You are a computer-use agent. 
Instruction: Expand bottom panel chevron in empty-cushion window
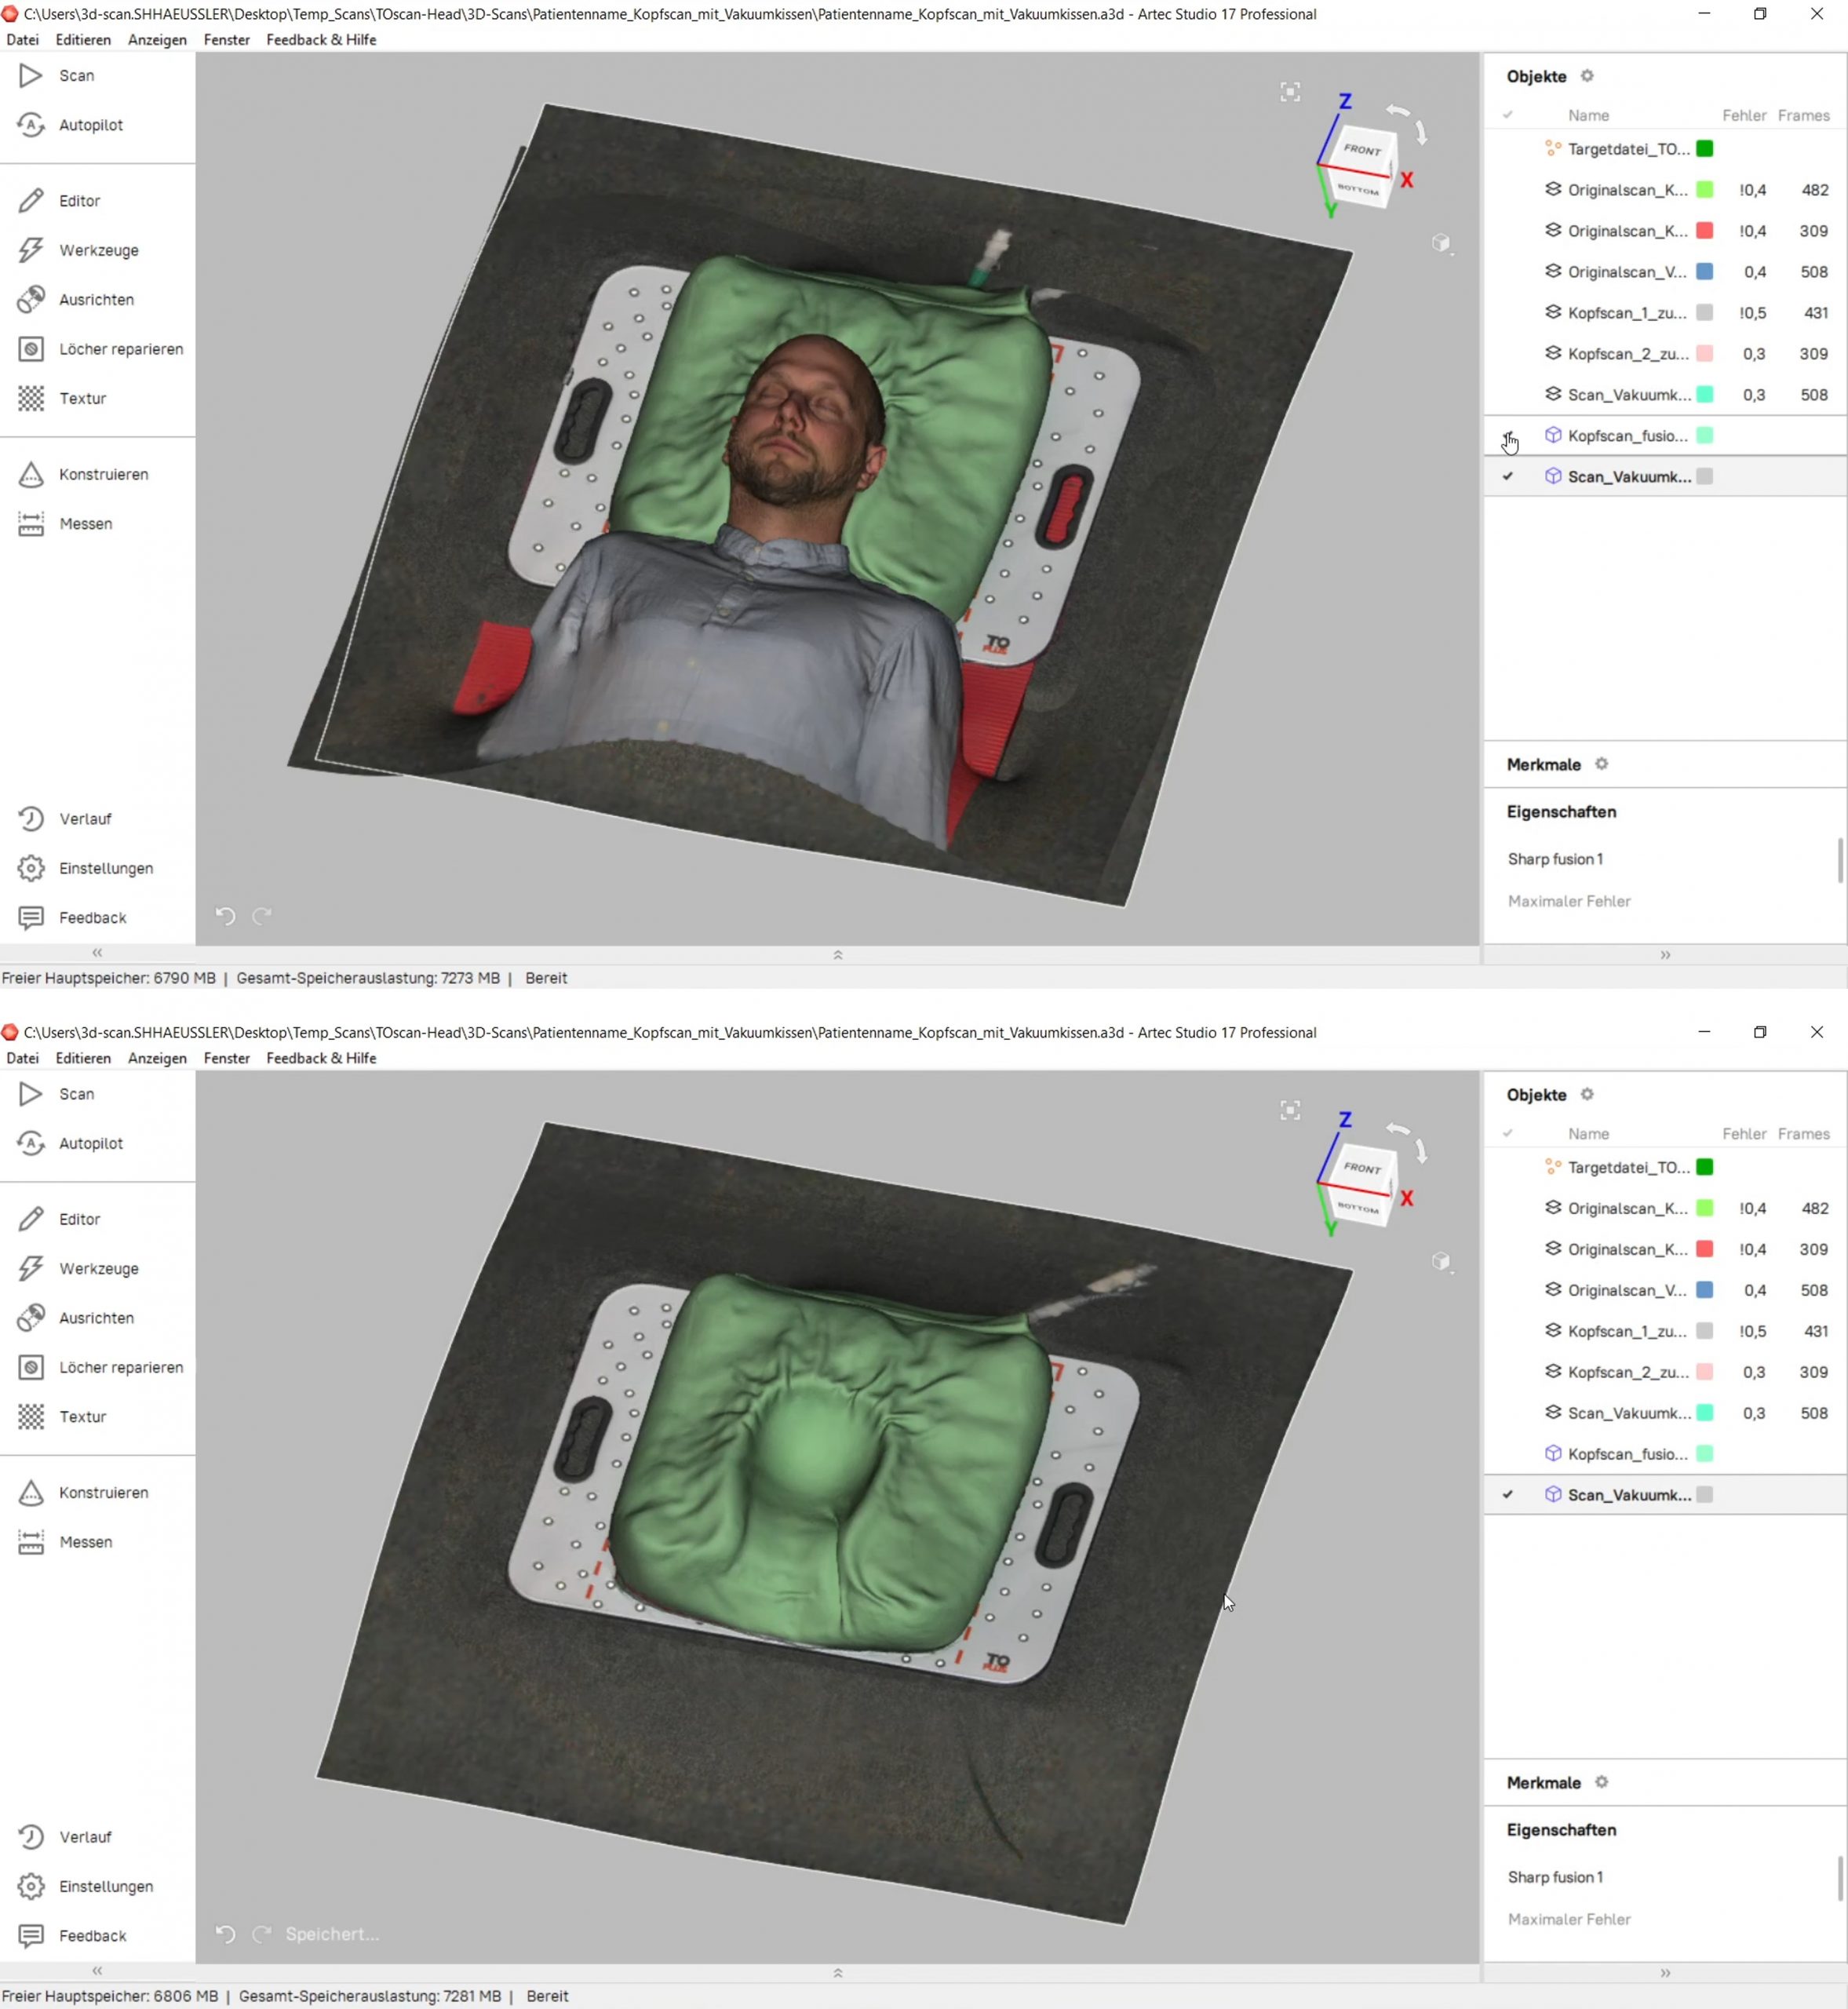[838, 1973]
